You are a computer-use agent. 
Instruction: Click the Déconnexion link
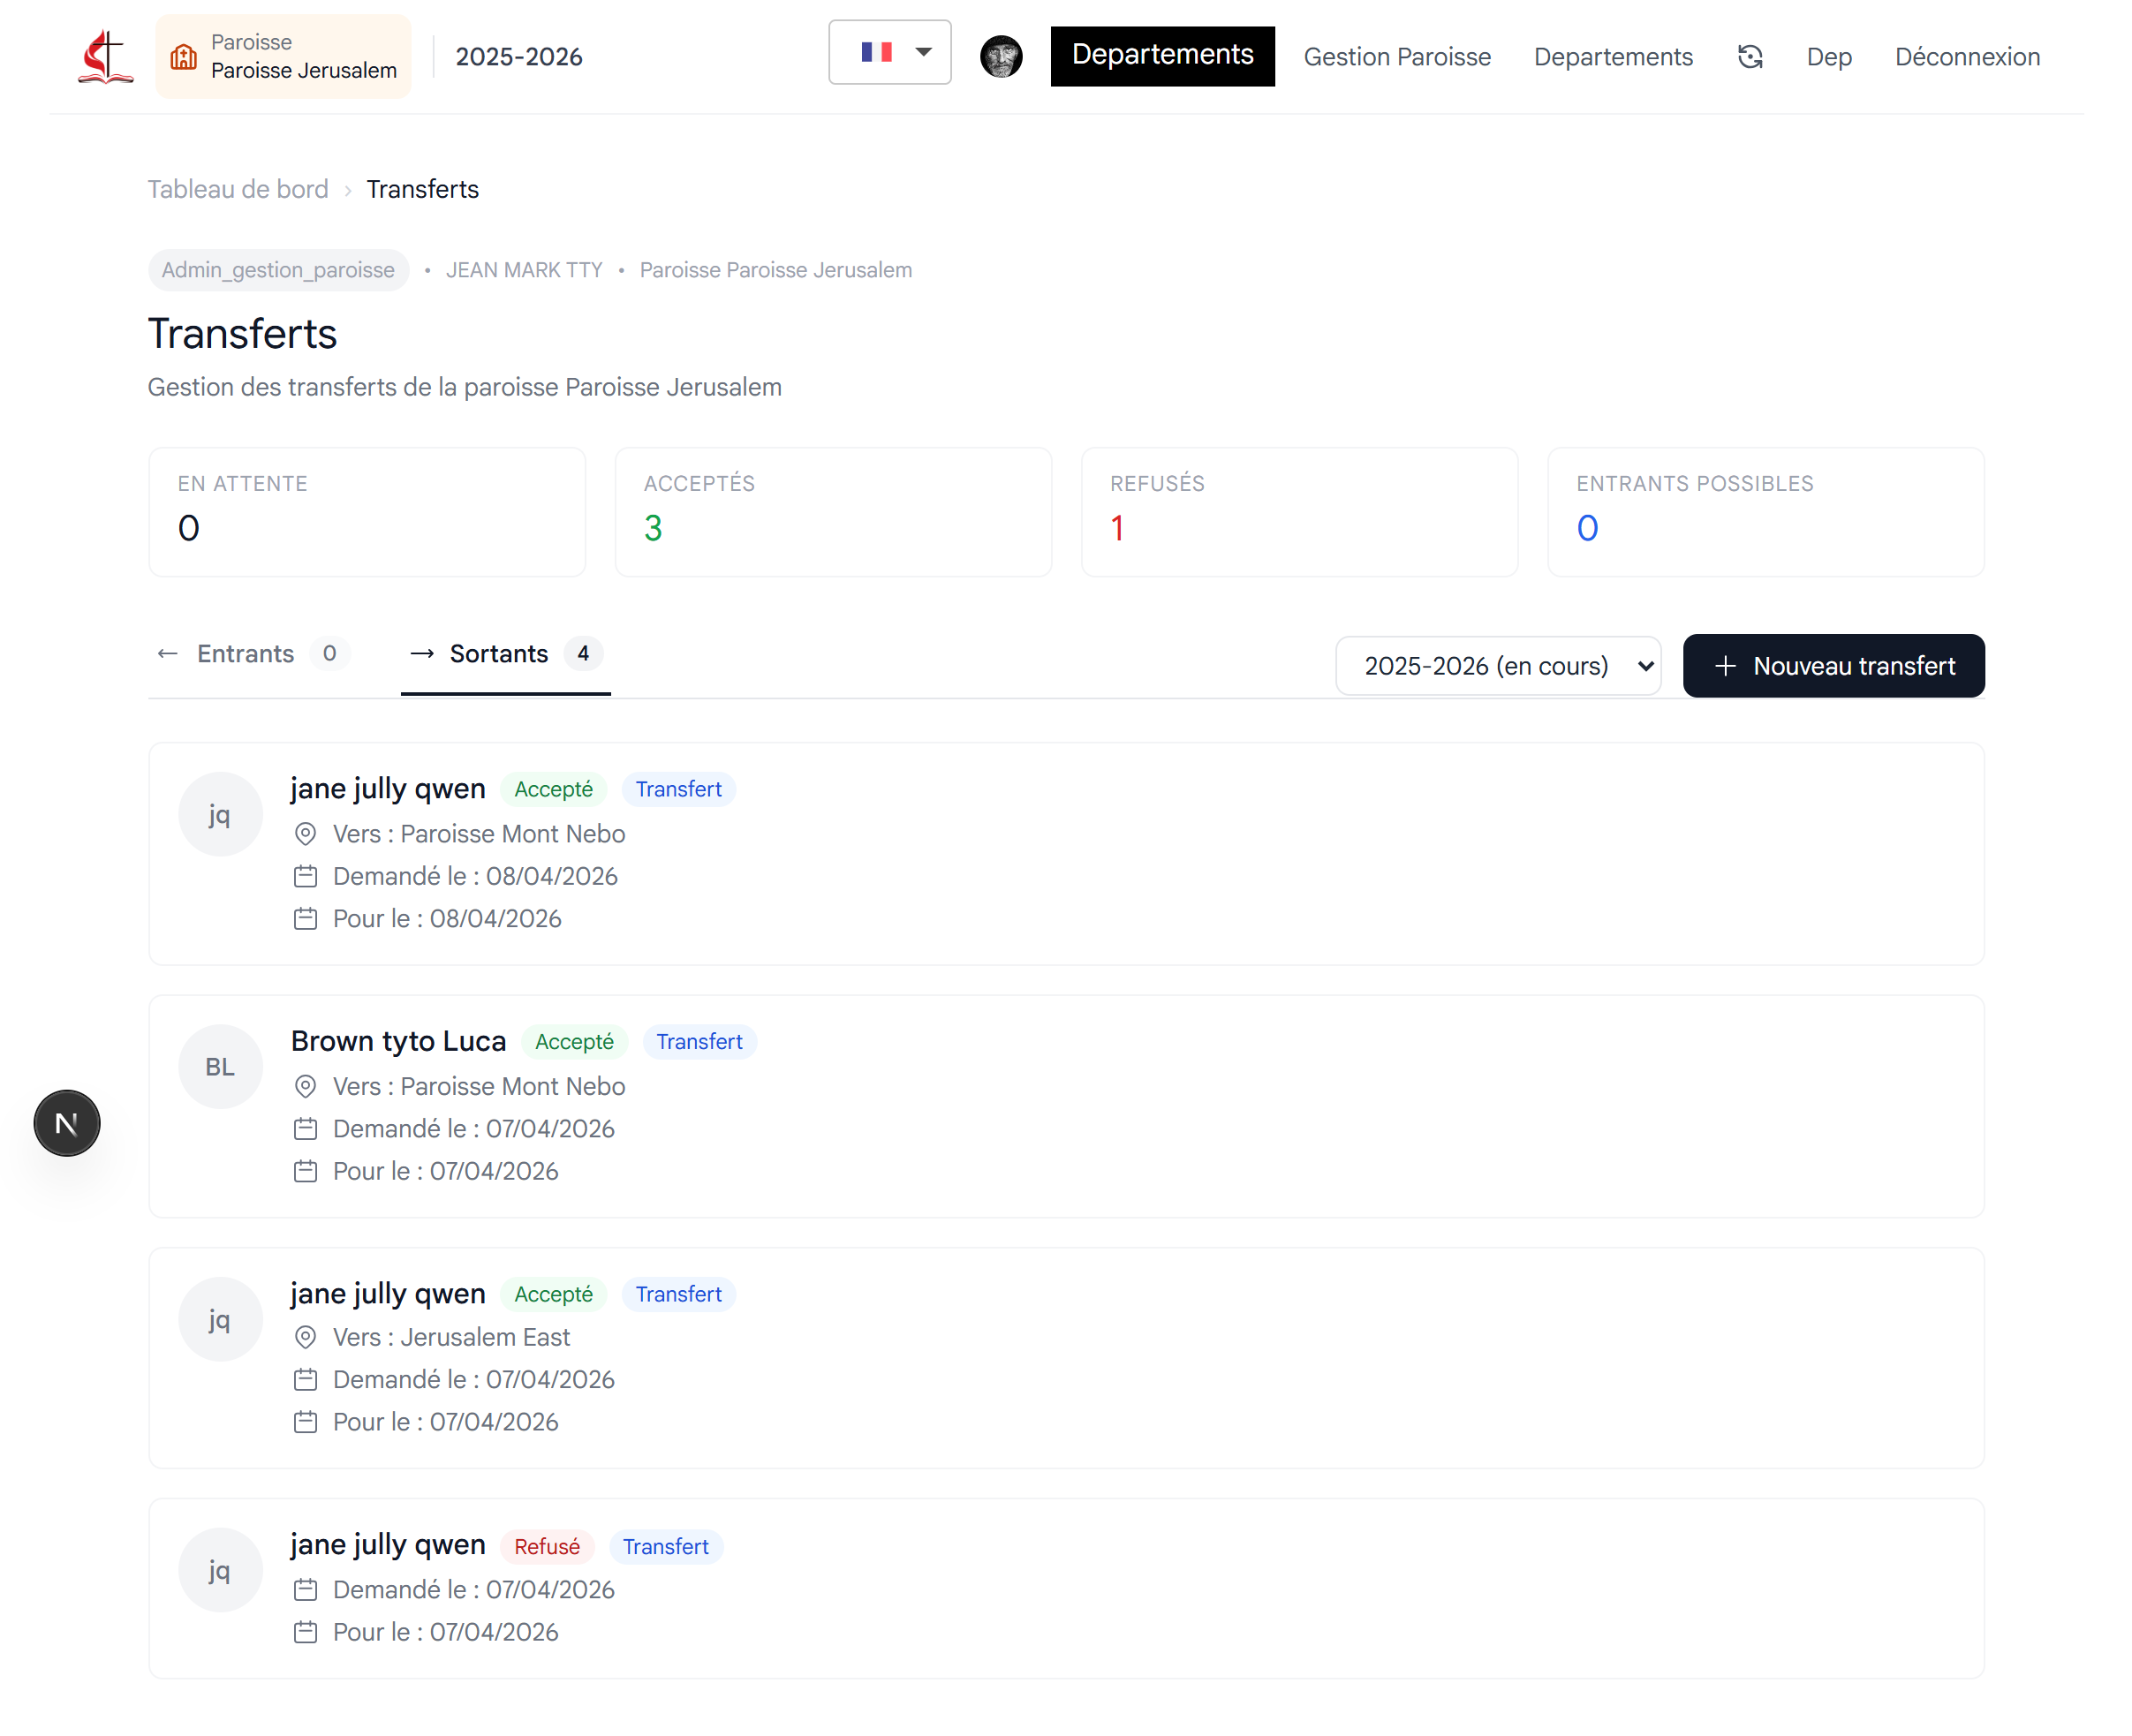point(1966,57)
